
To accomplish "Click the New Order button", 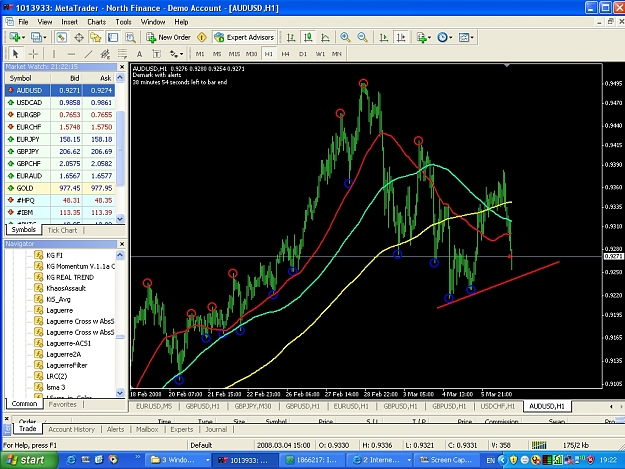I will pyautogui.click(x=169, y=37).
